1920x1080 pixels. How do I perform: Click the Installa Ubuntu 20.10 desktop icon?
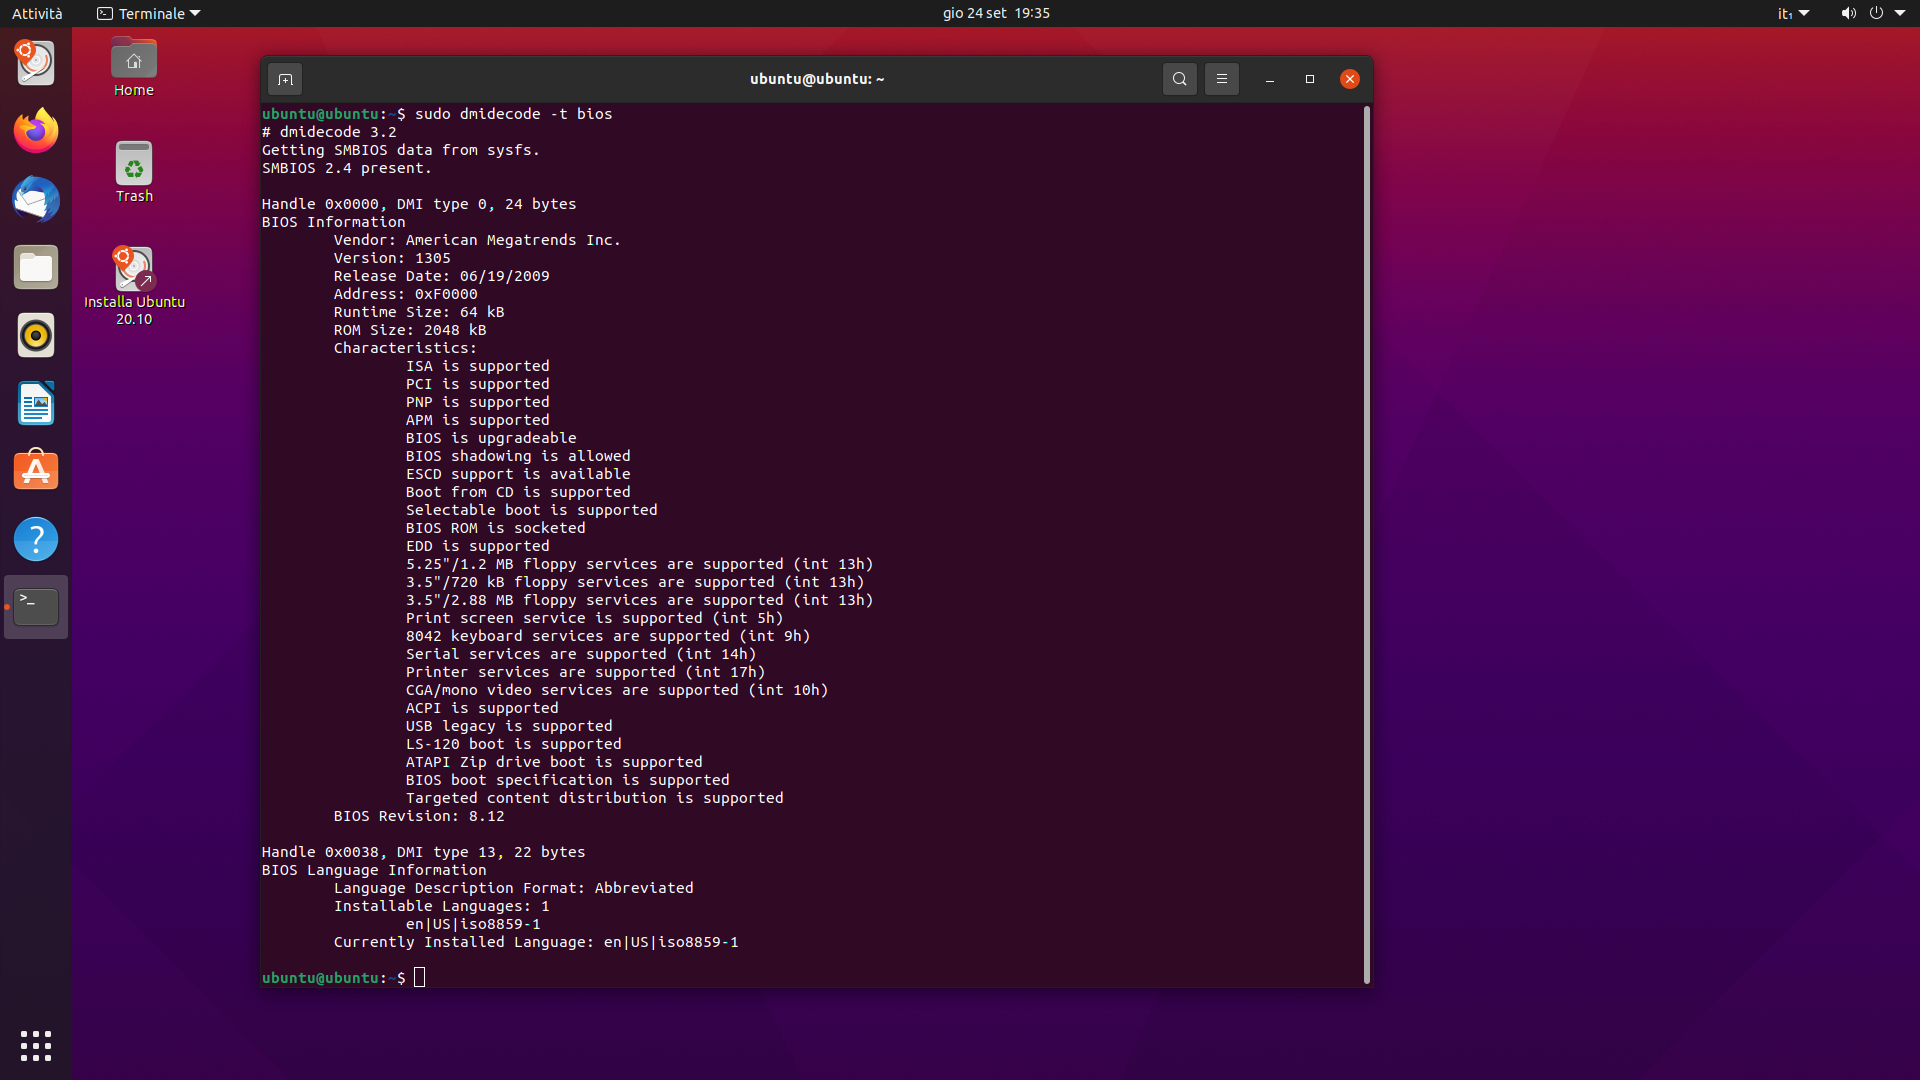(134, 270)
